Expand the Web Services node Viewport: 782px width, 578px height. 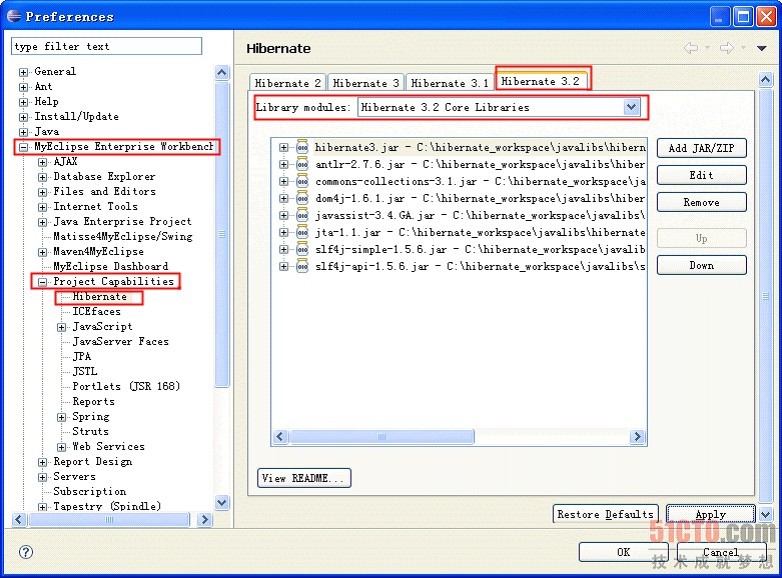tap(61, 447)
